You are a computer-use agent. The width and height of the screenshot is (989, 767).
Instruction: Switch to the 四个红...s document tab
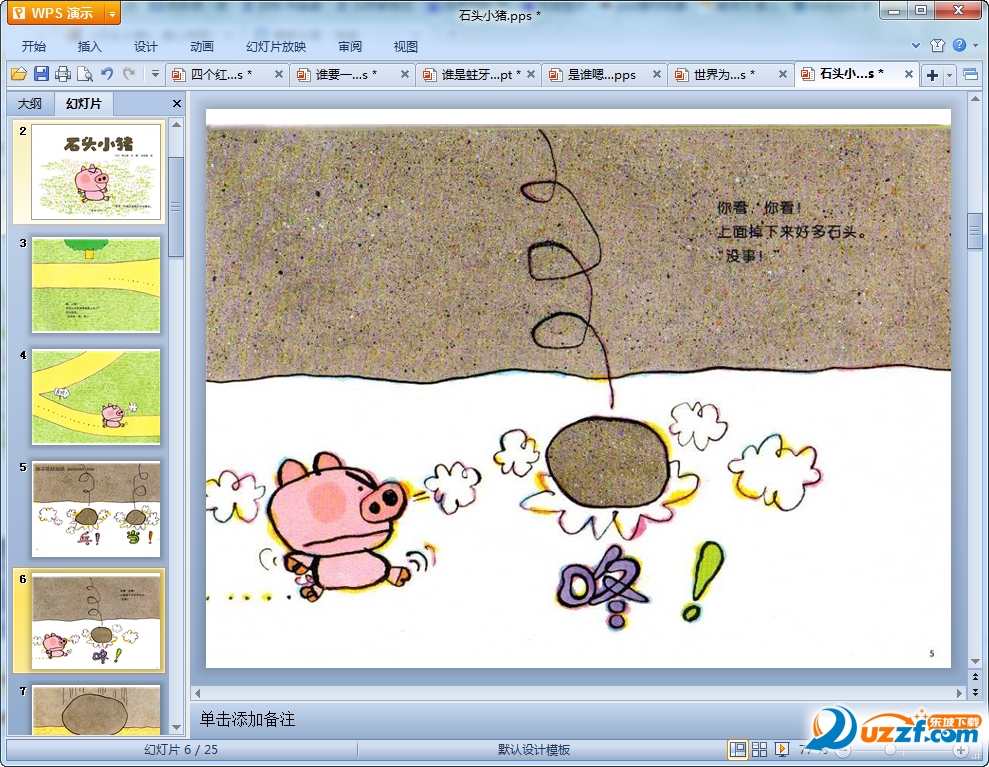pyautogui.click(x=221, y=74)
